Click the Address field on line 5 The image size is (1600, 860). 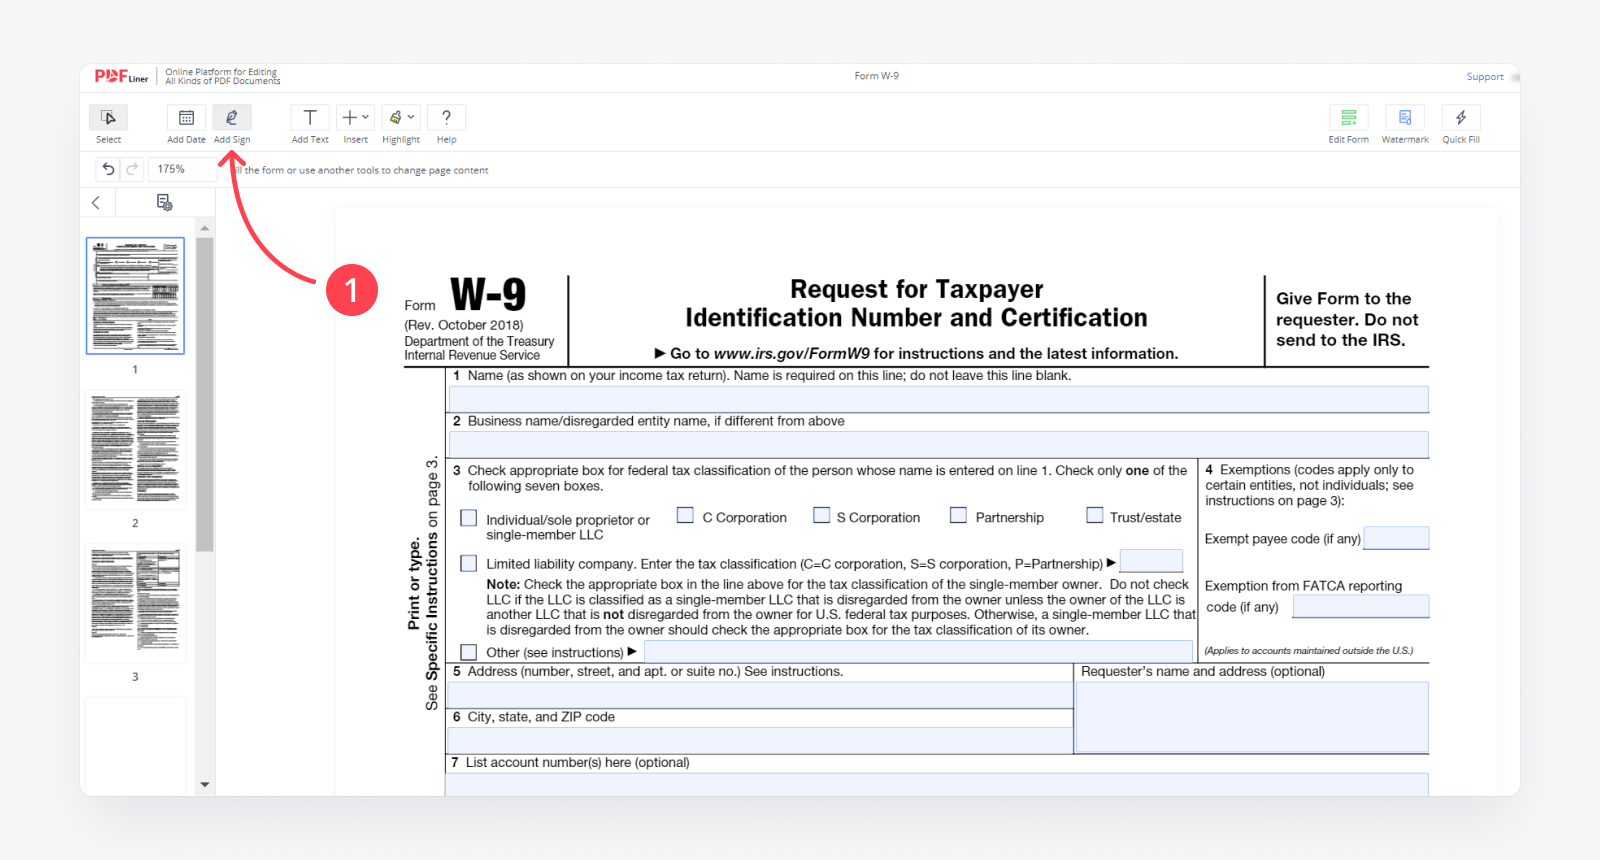(760, 695)
